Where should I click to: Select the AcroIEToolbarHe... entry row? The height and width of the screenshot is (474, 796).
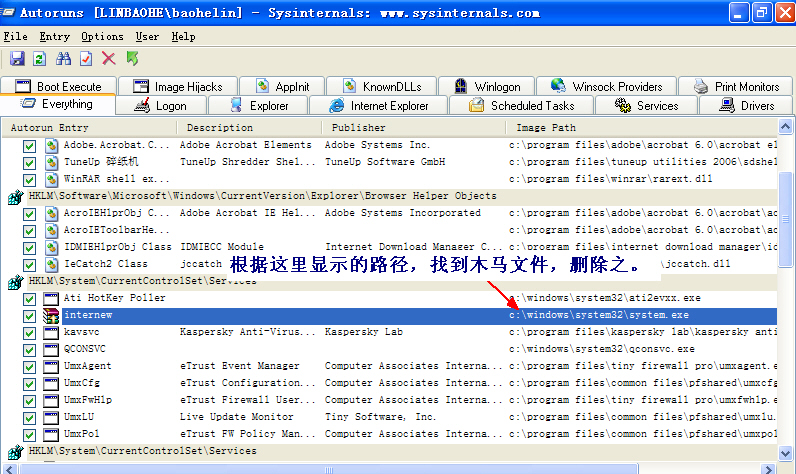pos(389,230)
